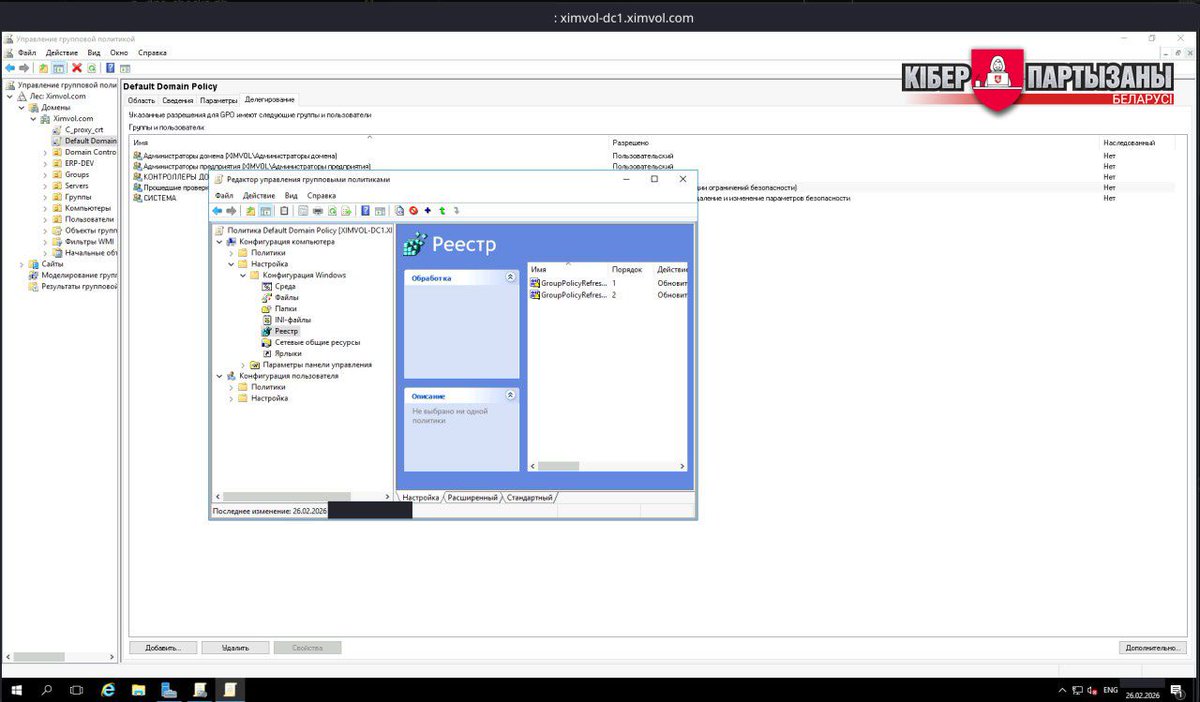
Task: Click Имя column header in delegation list
Action: pos(369,143)
